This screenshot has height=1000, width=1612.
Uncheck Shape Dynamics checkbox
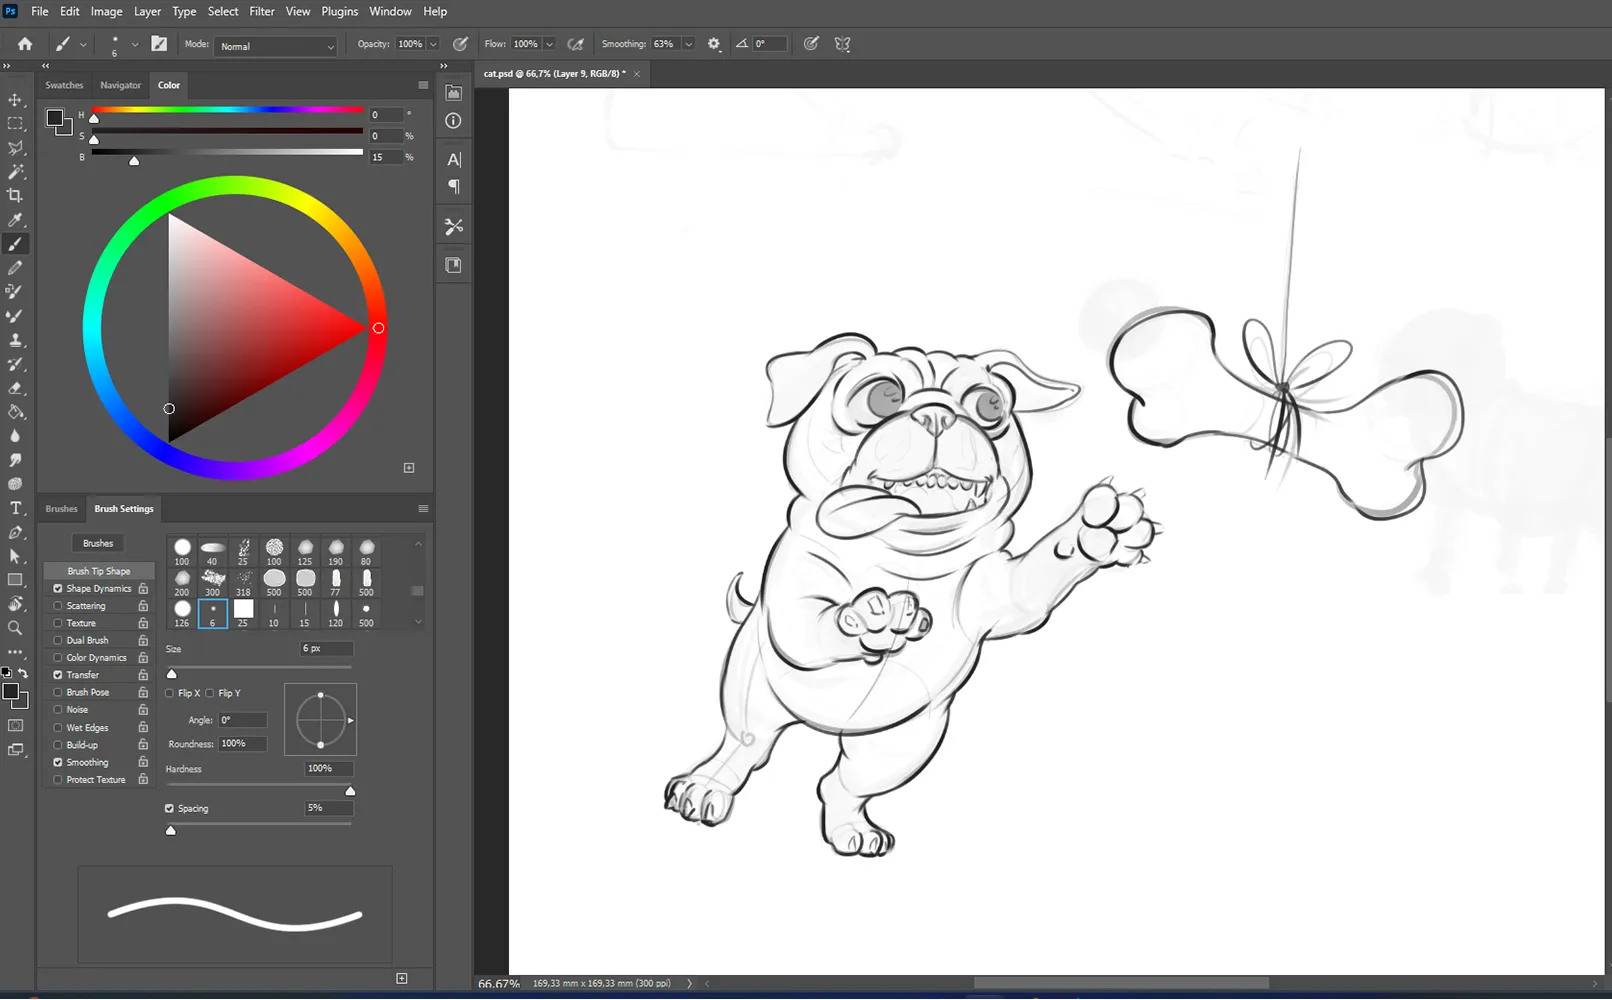point(58,589)
